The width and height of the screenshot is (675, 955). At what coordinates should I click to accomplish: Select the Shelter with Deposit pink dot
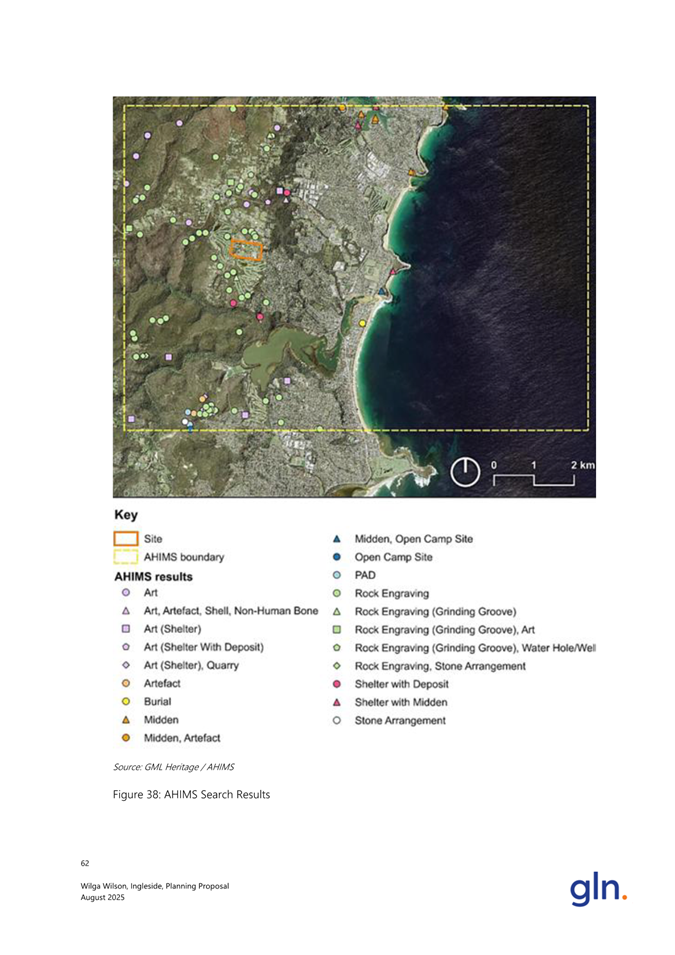[x=338, y=683]
